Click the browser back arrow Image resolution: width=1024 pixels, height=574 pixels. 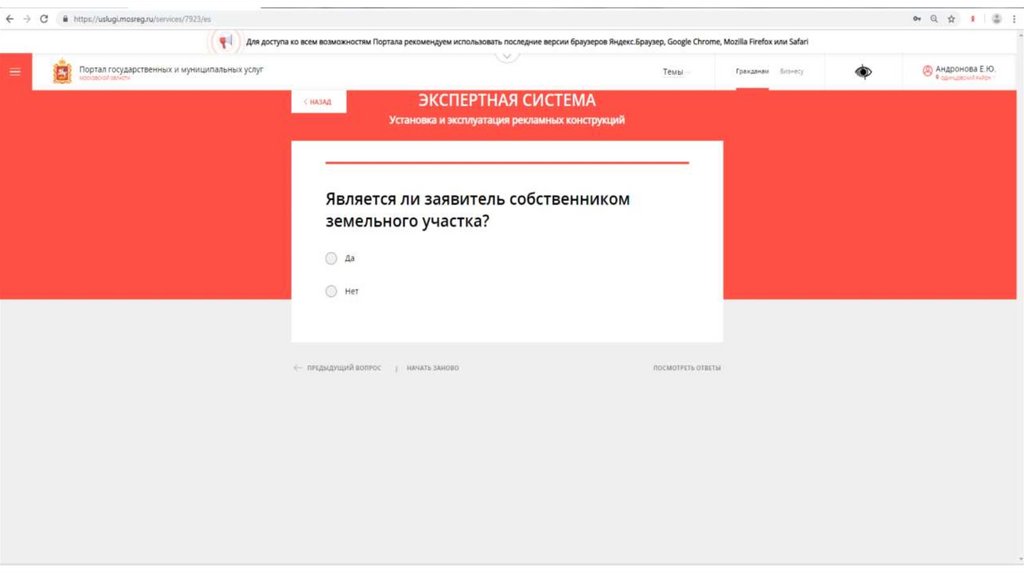click(9, 19)
